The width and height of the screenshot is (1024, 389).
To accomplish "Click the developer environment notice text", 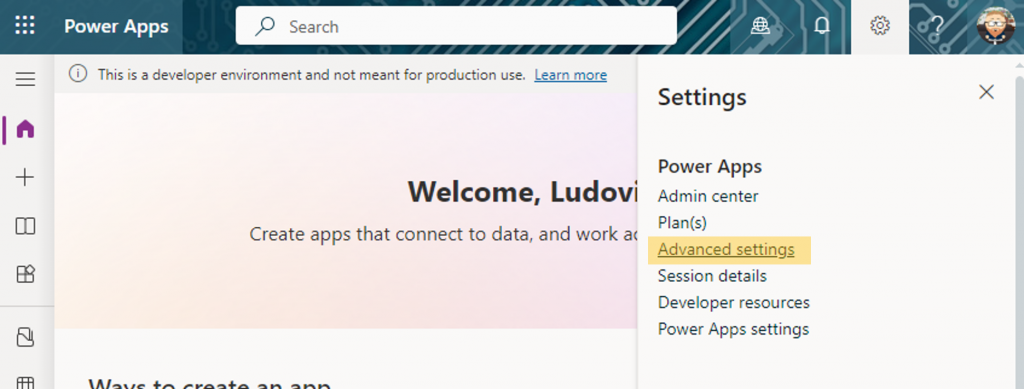I will (312, 75).
